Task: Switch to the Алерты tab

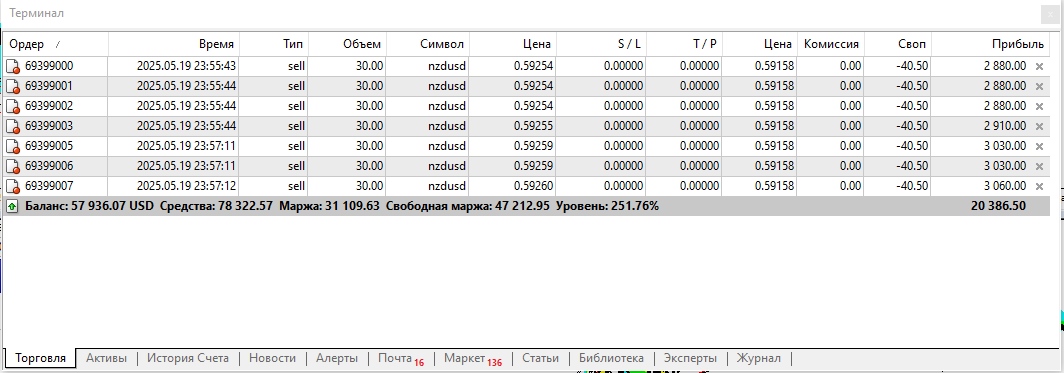Action: pyautogui.click(x=336, y=358)
